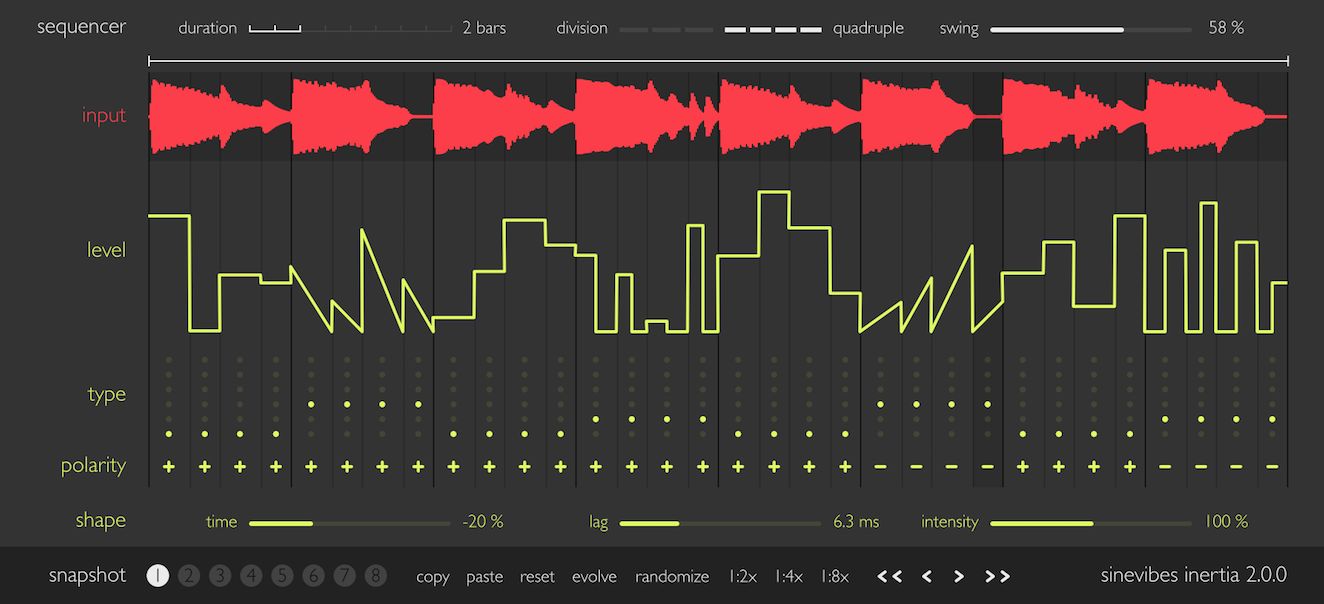The width and height of the screenshot is (1324, 604).
Task: Select snapshot 3
Action: (x=221, y=575)
